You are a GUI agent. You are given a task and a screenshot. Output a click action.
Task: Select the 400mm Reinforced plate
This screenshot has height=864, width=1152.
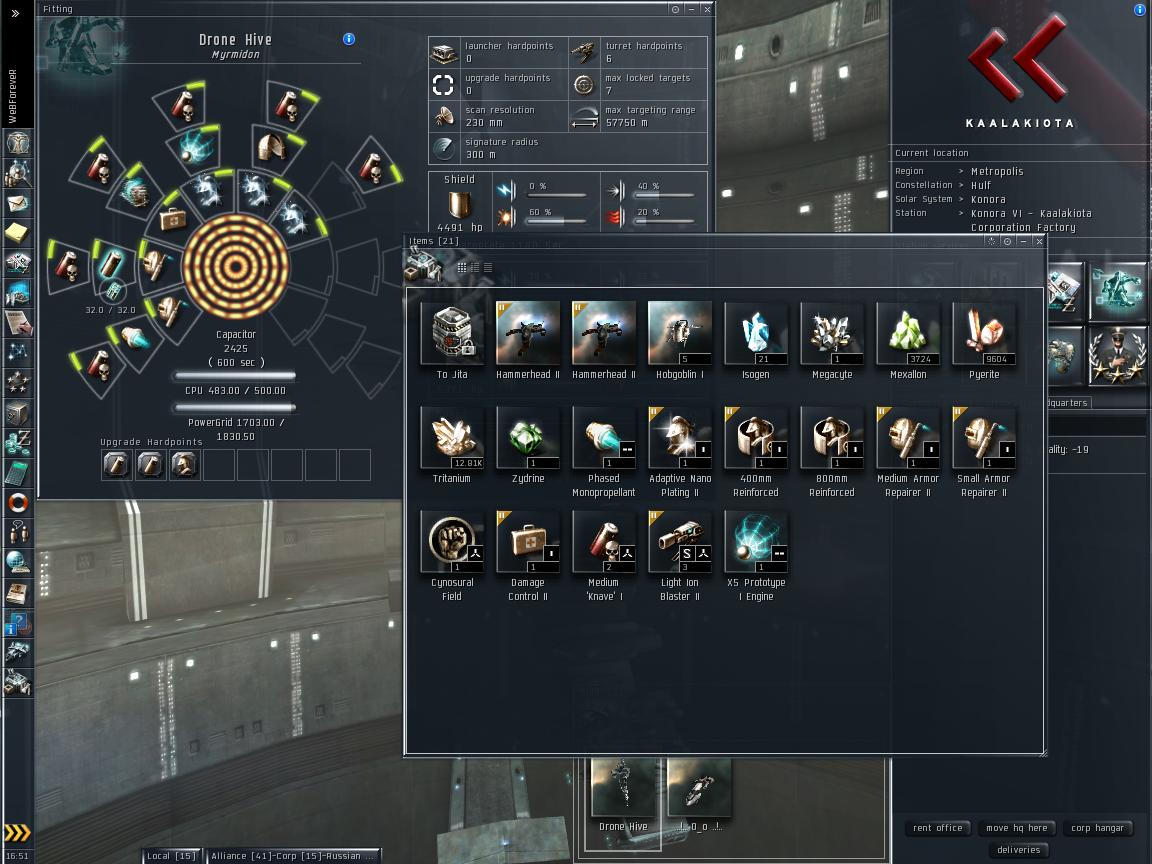pyautogui.click(x=755, y=451)
